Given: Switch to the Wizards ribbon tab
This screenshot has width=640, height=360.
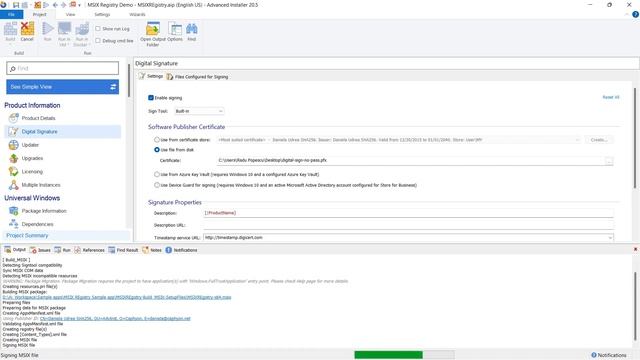Looking at the screenshot, I should [137, 14].
